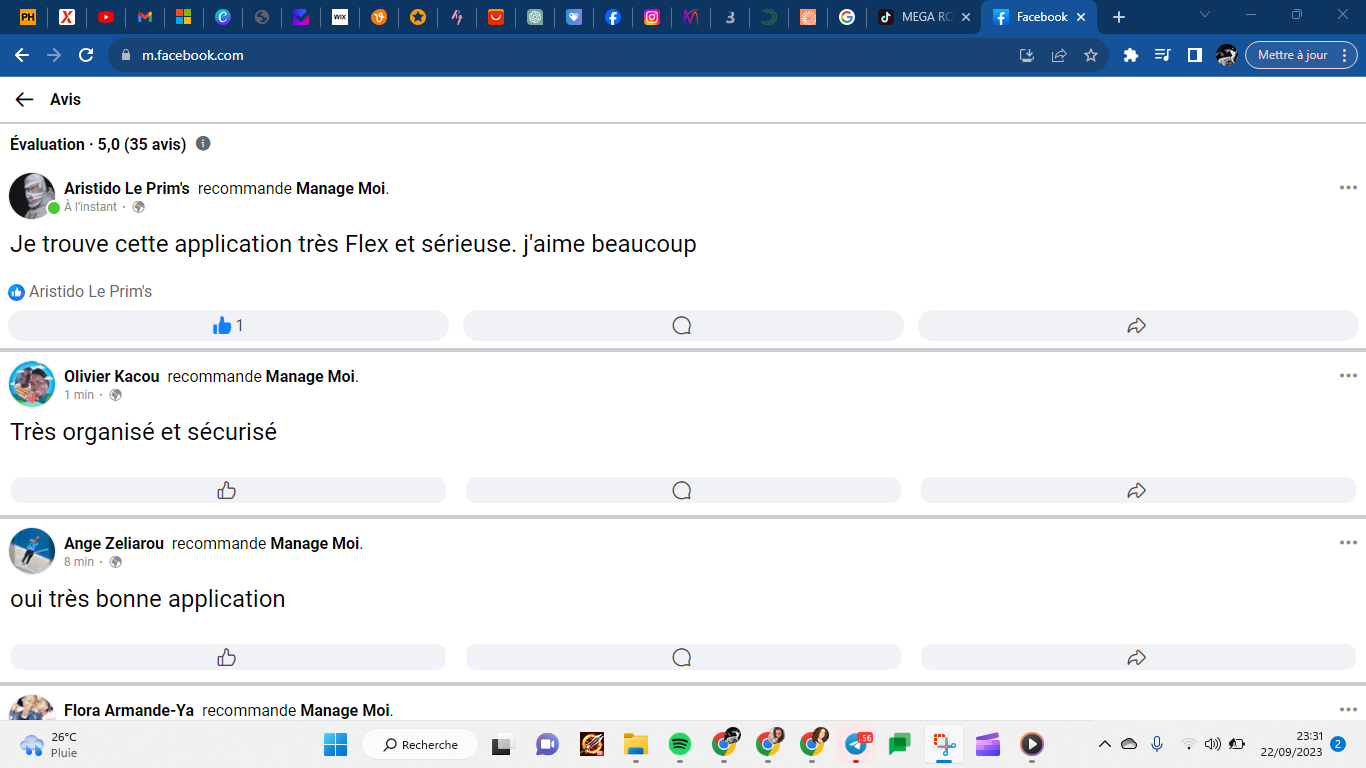
Task: Open options menu for Aristido Le Prim's review
Action: point(1348,188)
